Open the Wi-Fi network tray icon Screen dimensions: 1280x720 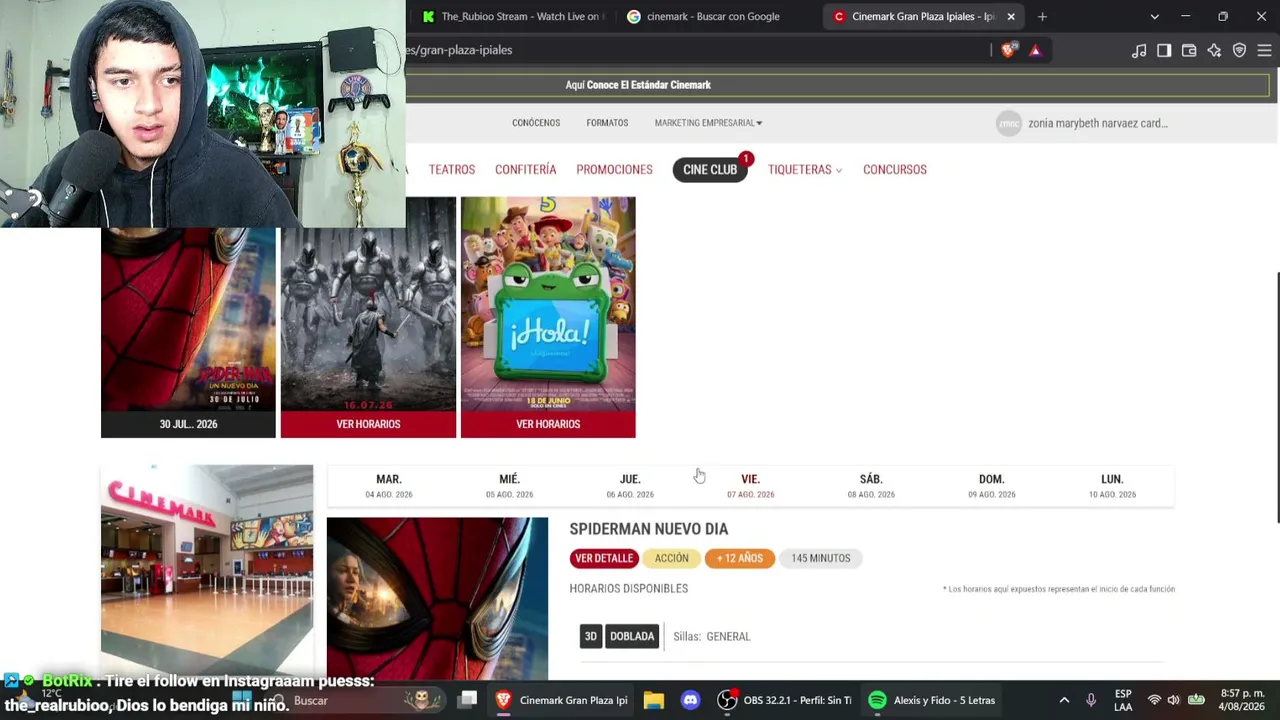coord(1154,700)
